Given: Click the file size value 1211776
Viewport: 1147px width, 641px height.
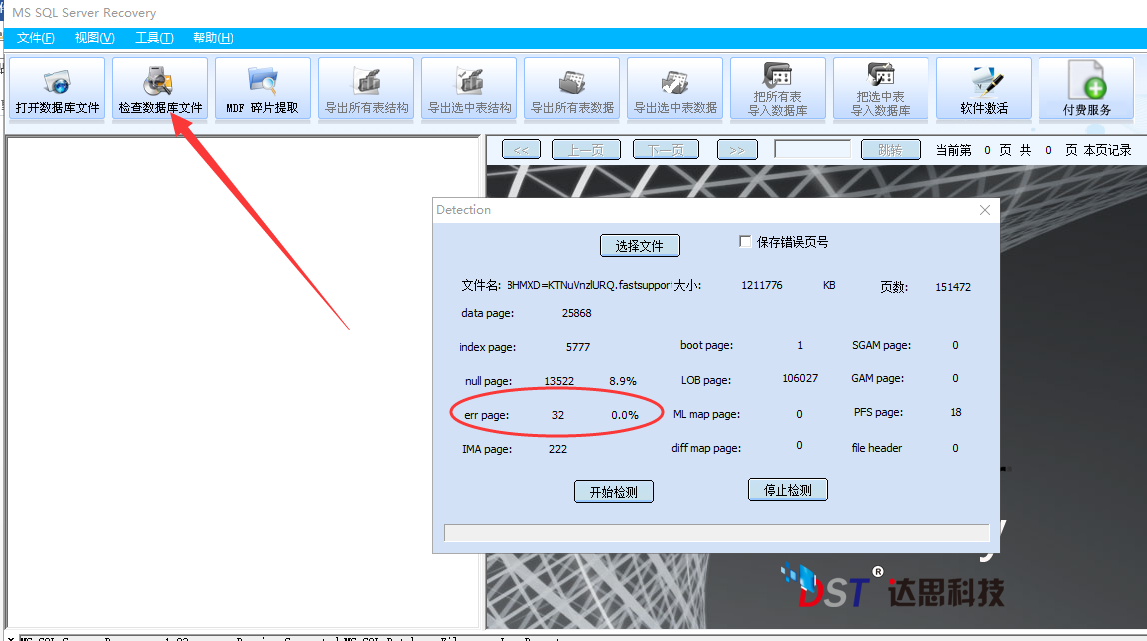Looking at the screenshot, I should click(x=761, y=285).
